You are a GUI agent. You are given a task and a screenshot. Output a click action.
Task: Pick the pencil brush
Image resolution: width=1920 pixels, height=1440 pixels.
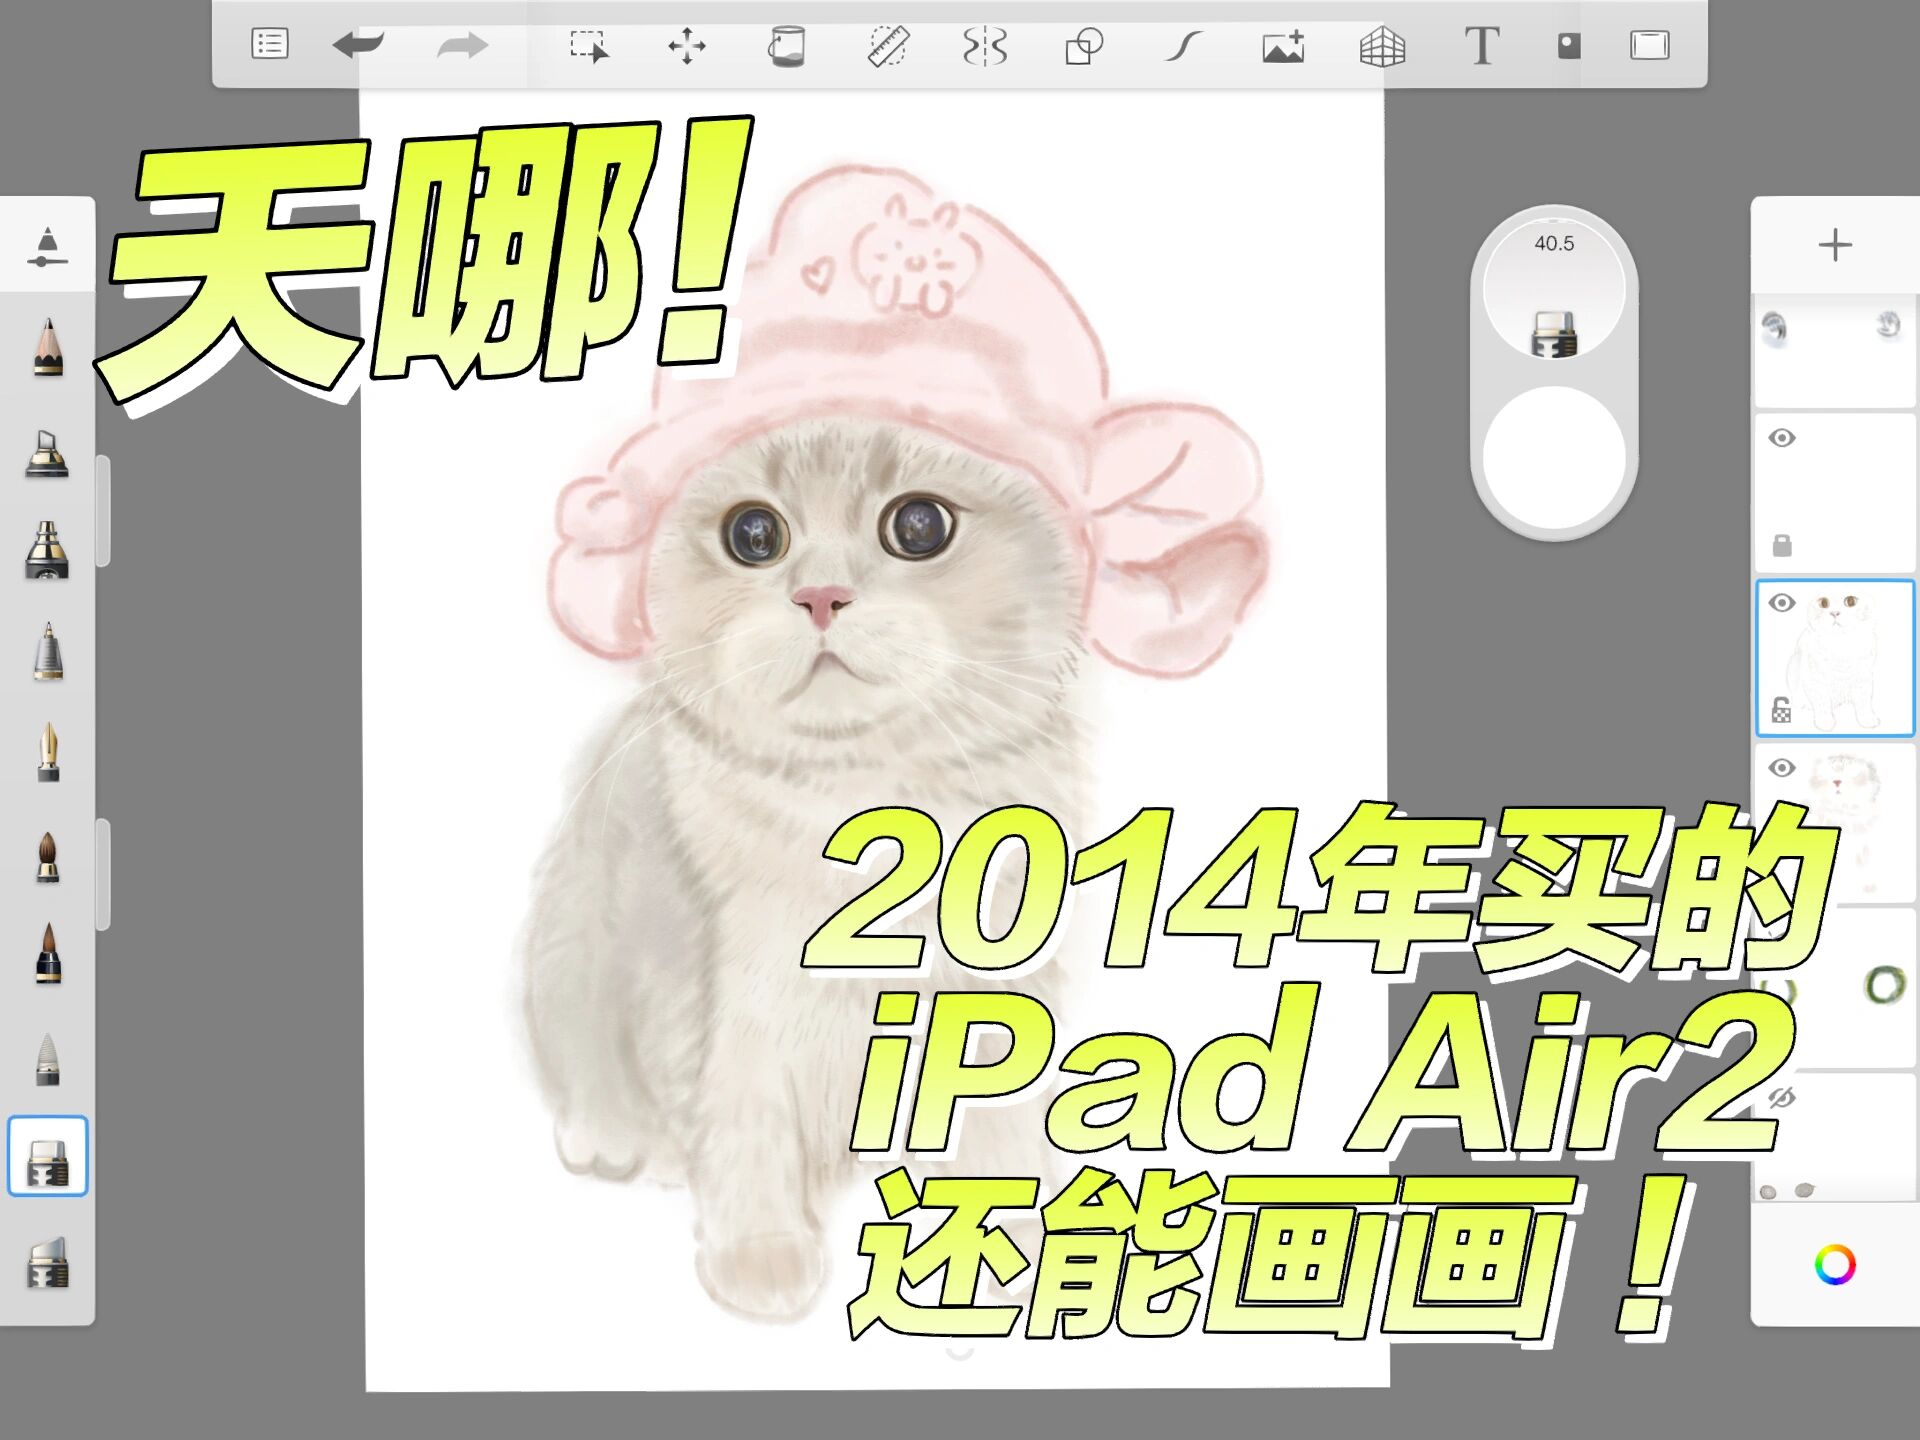click(x=47, y=347)
